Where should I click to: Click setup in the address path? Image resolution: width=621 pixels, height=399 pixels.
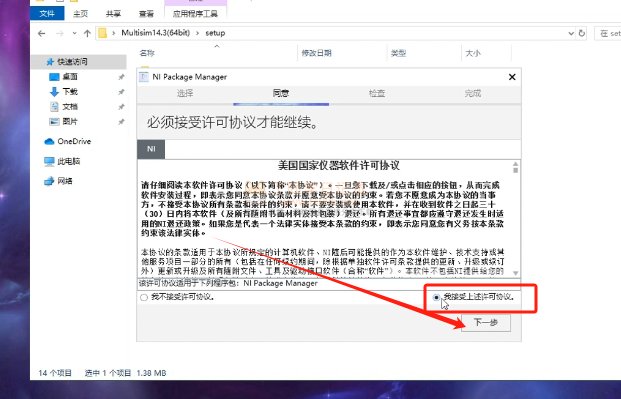(x=215, y=33)
